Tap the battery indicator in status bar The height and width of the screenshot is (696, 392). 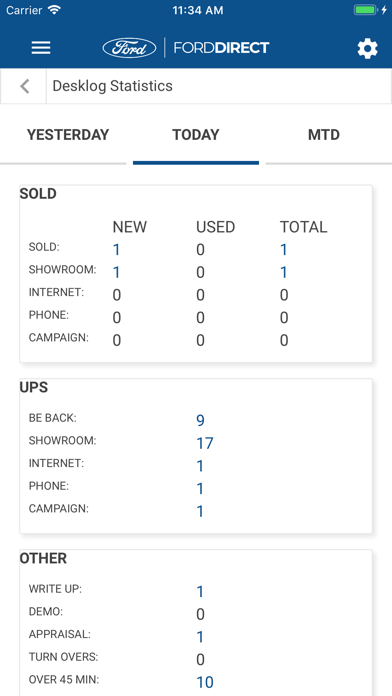pyautogui.click(x=365, y=10)
